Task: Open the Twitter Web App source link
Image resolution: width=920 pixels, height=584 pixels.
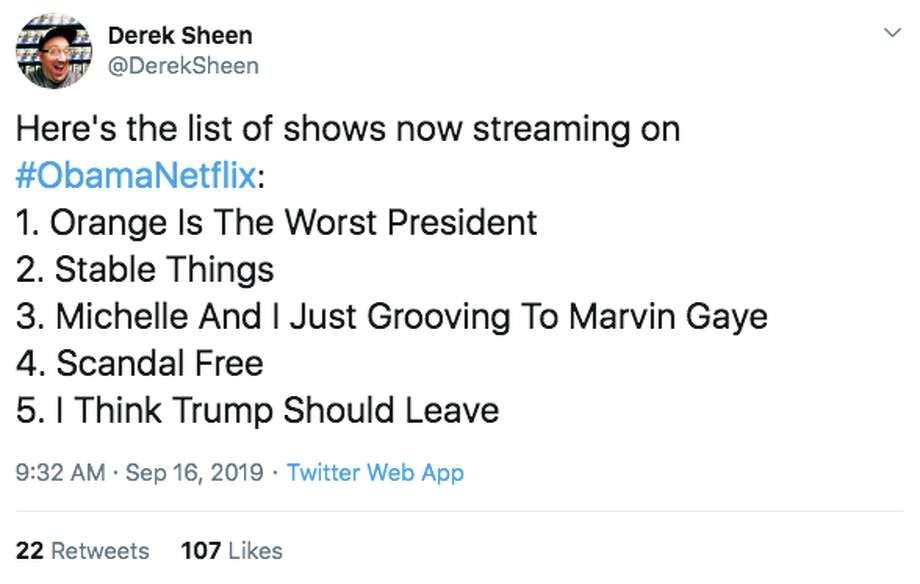Action: pyautogui.click(x=375, y=472)
